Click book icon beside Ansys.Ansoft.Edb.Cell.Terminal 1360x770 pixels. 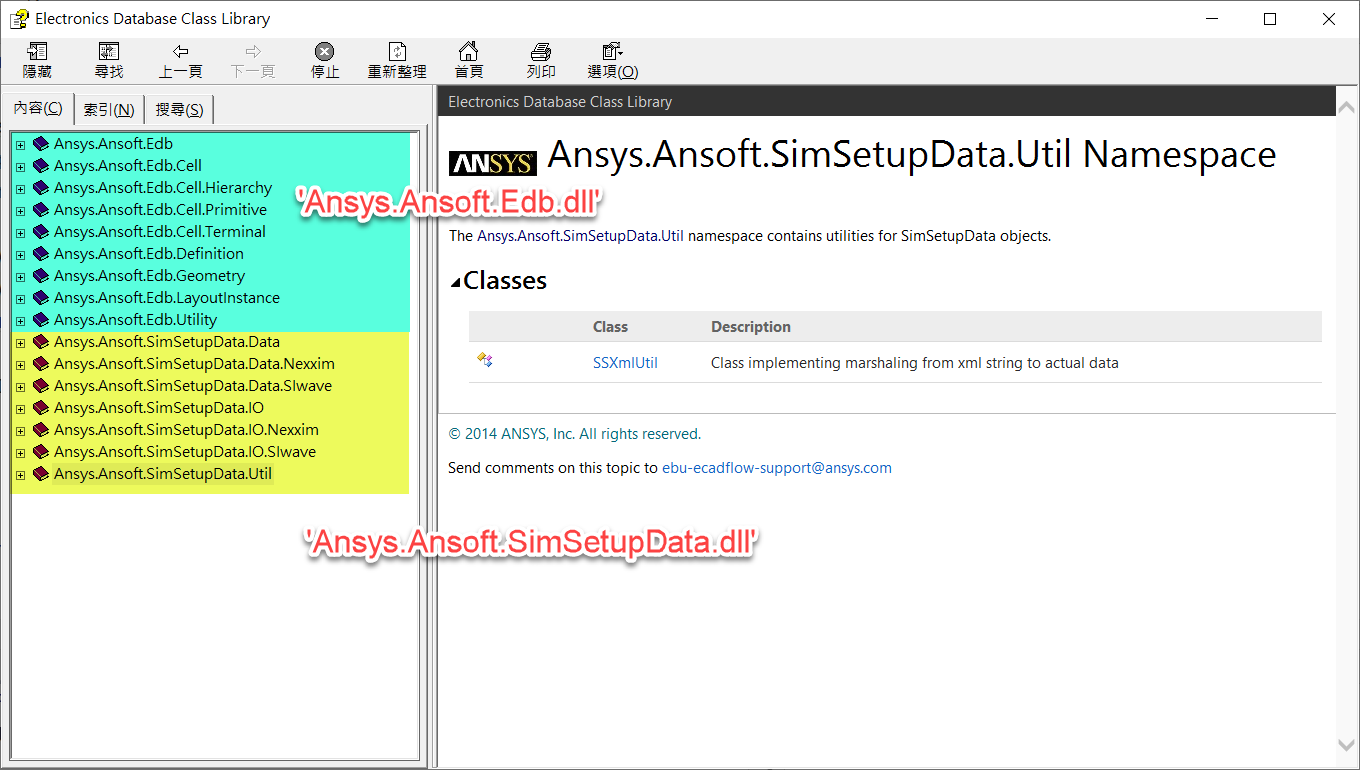[40, 232]
